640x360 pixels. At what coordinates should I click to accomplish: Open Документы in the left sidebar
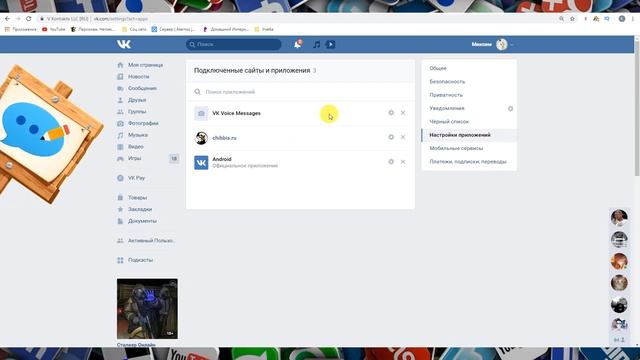[142, 221]
